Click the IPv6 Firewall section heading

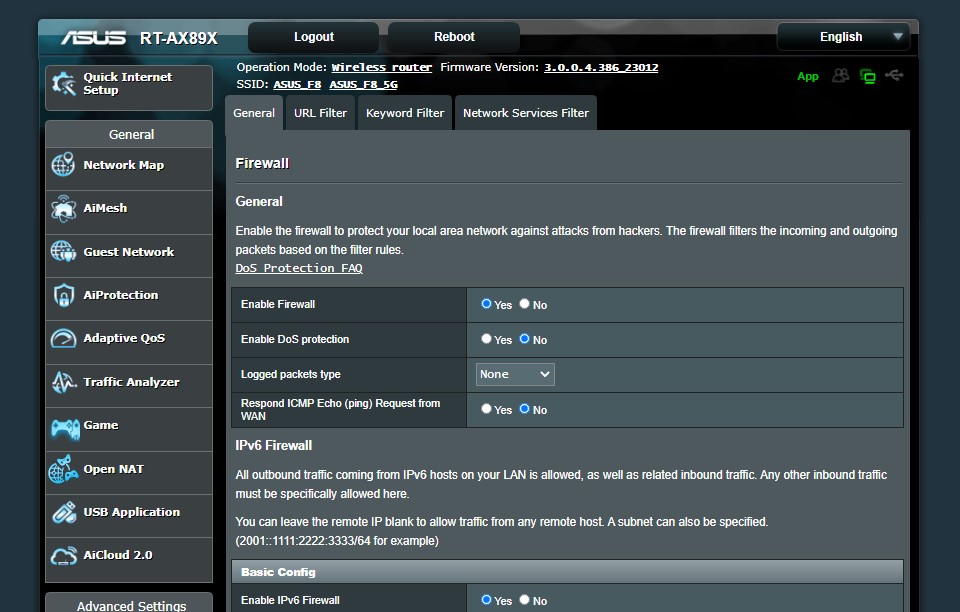[x=274, y=446]
